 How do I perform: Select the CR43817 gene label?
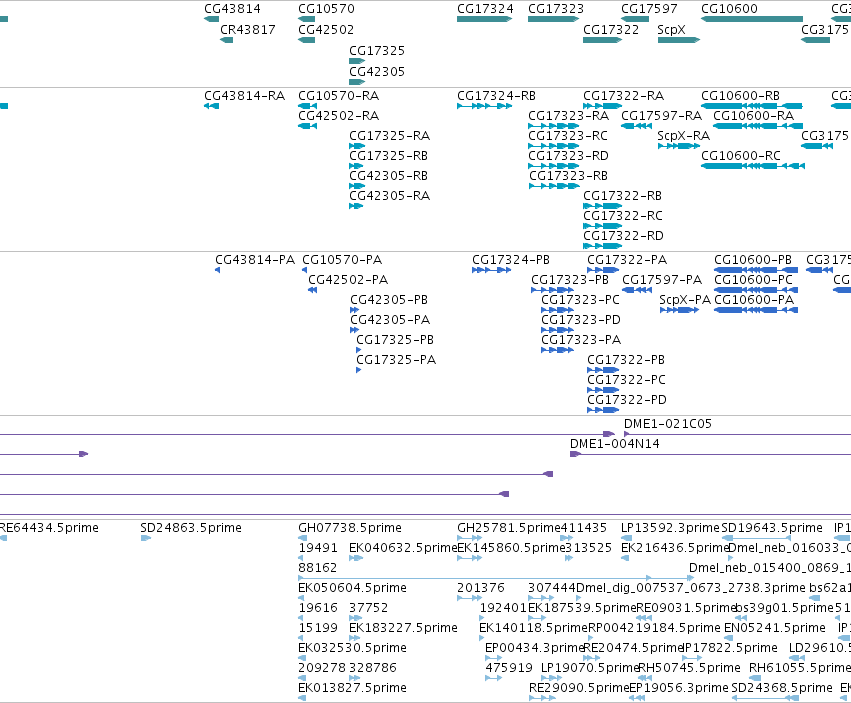(247, 29)
